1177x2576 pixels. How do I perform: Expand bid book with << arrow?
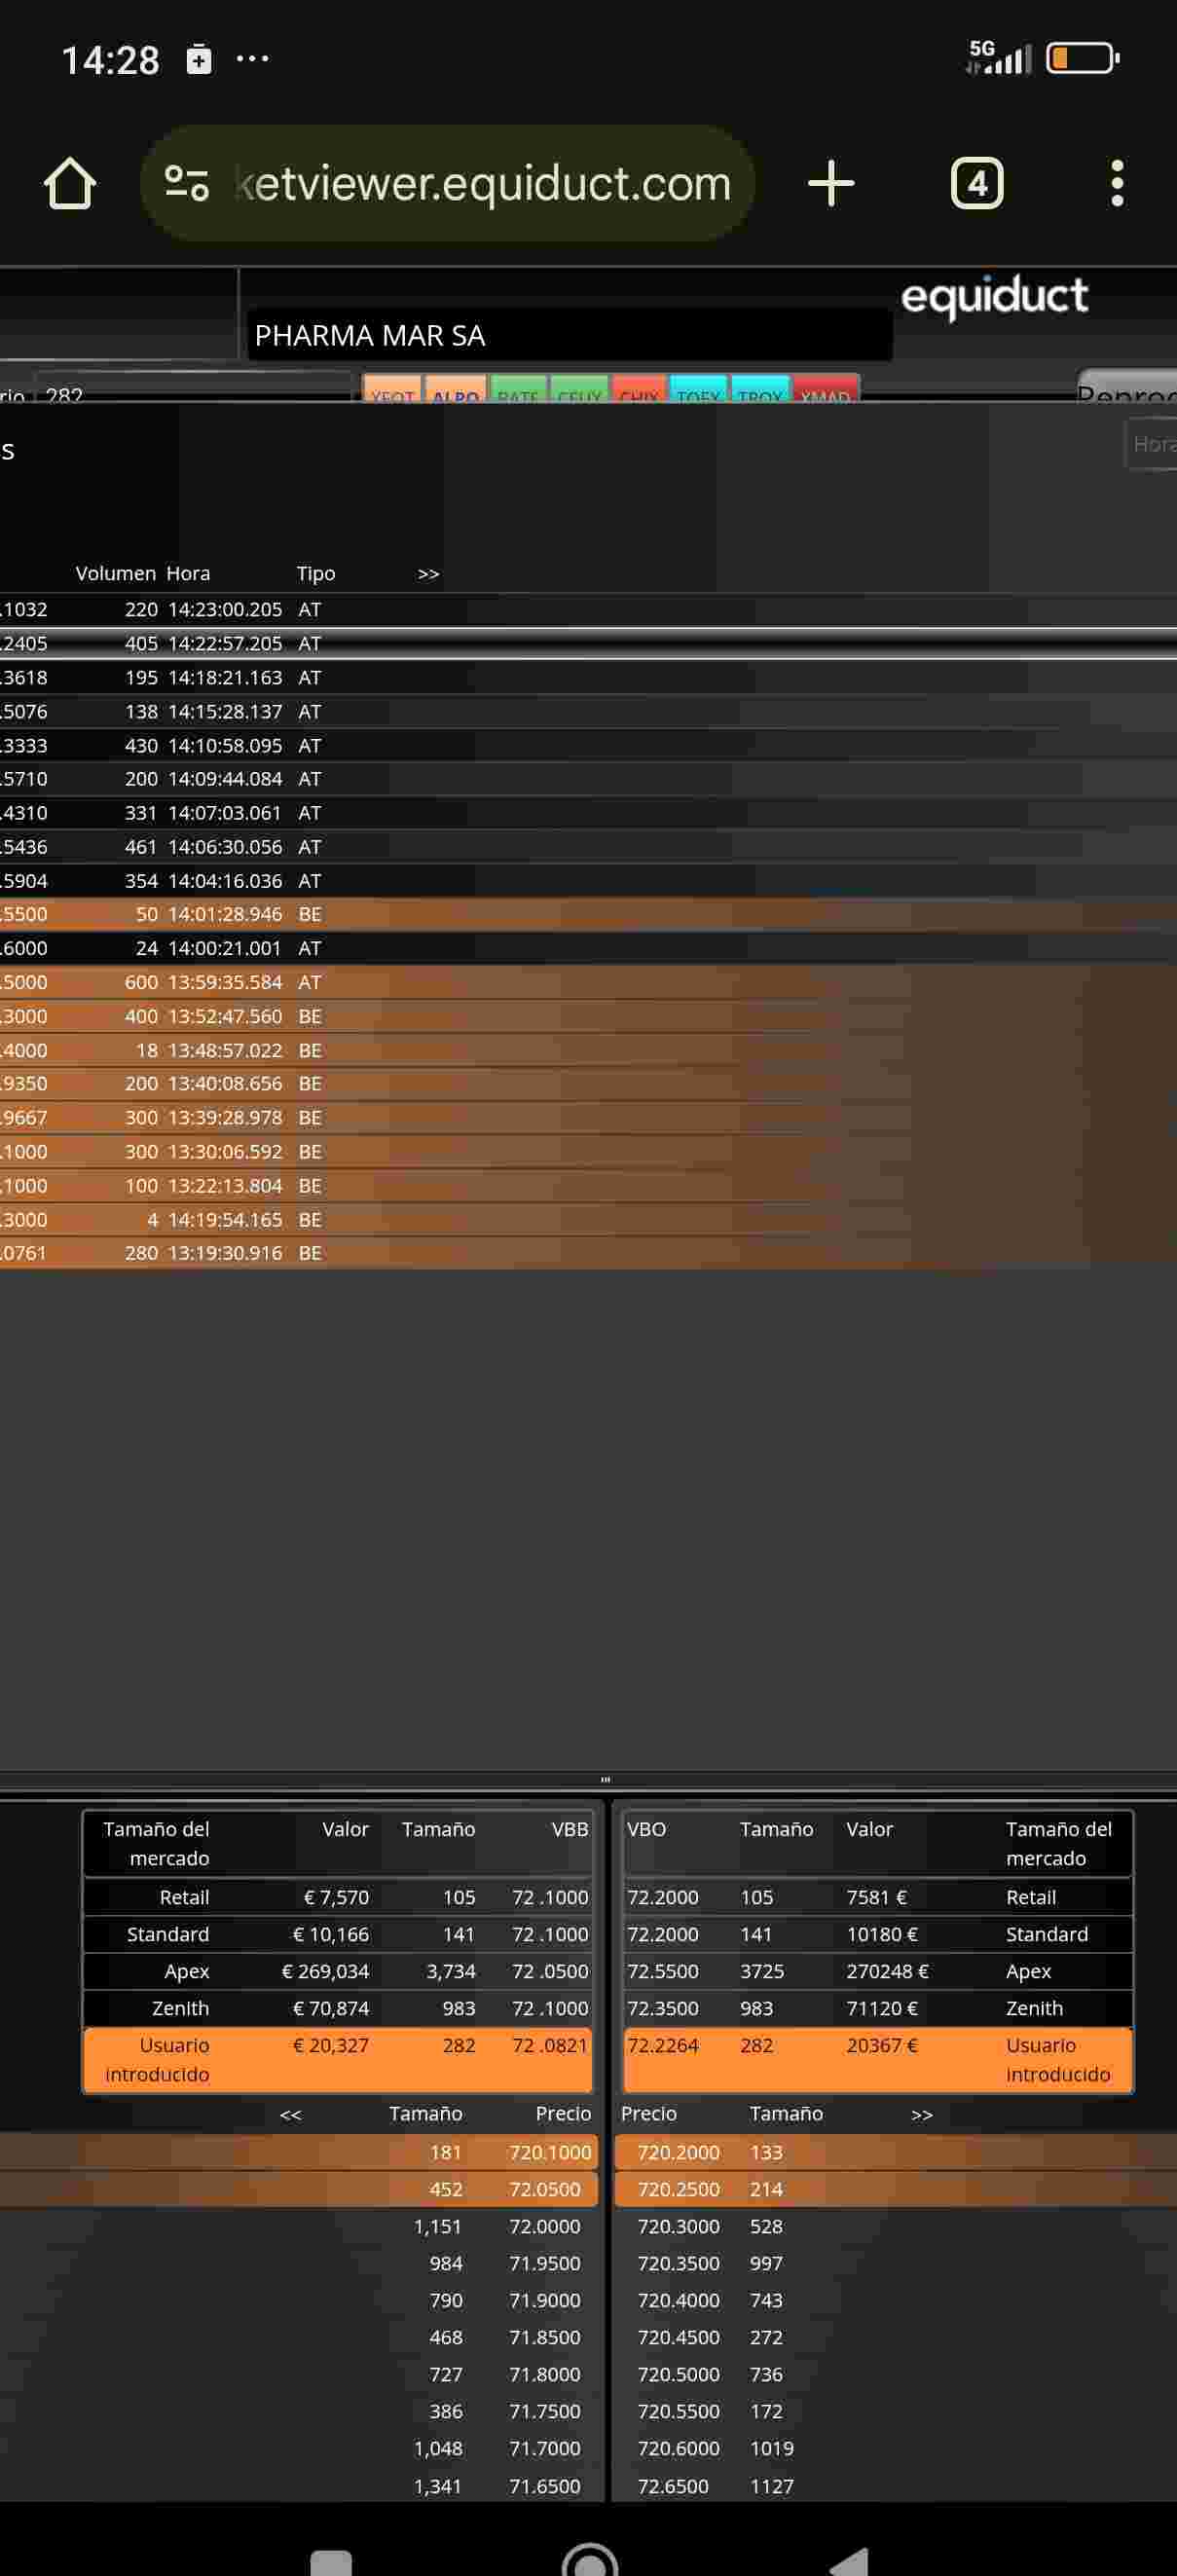point(290,2114)
